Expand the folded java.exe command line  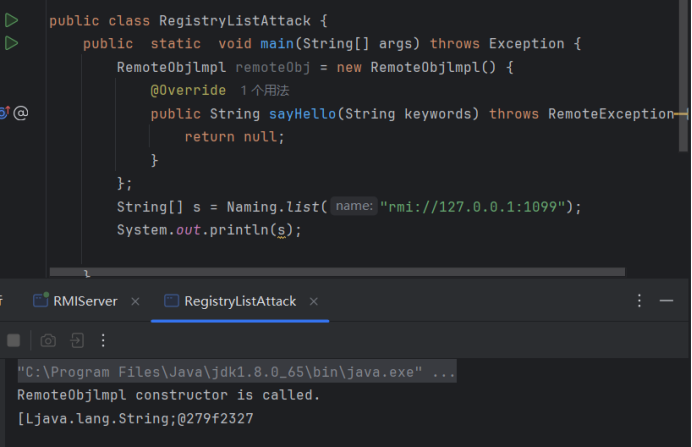click(441, 372)
